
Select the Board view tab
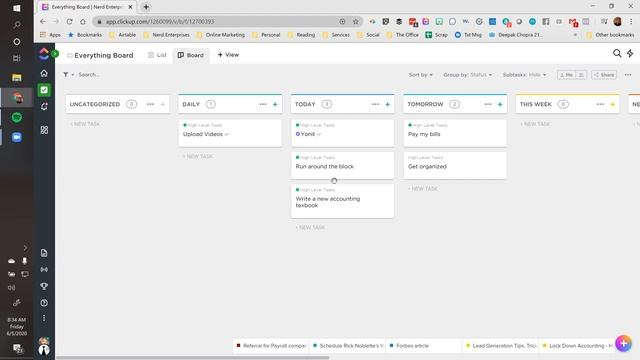coord(191,55)
